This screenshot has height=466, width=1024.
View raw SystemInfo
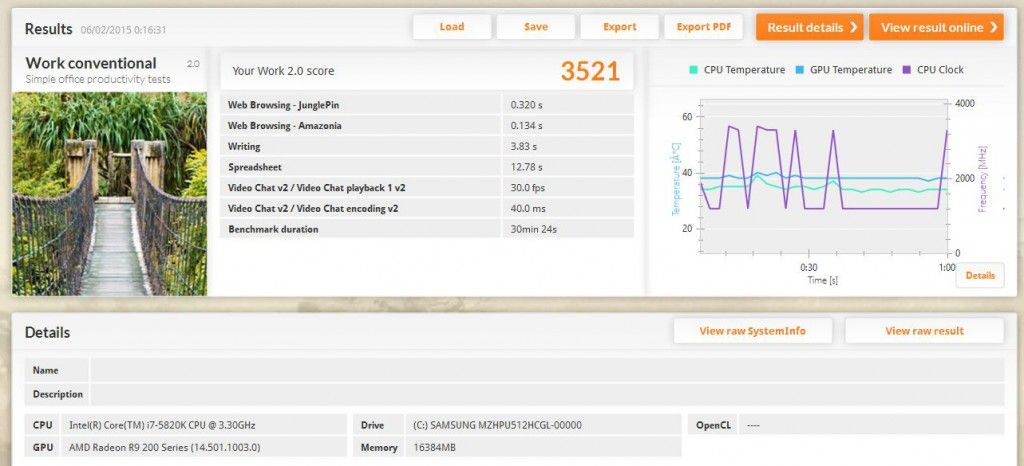coord(752,331)
